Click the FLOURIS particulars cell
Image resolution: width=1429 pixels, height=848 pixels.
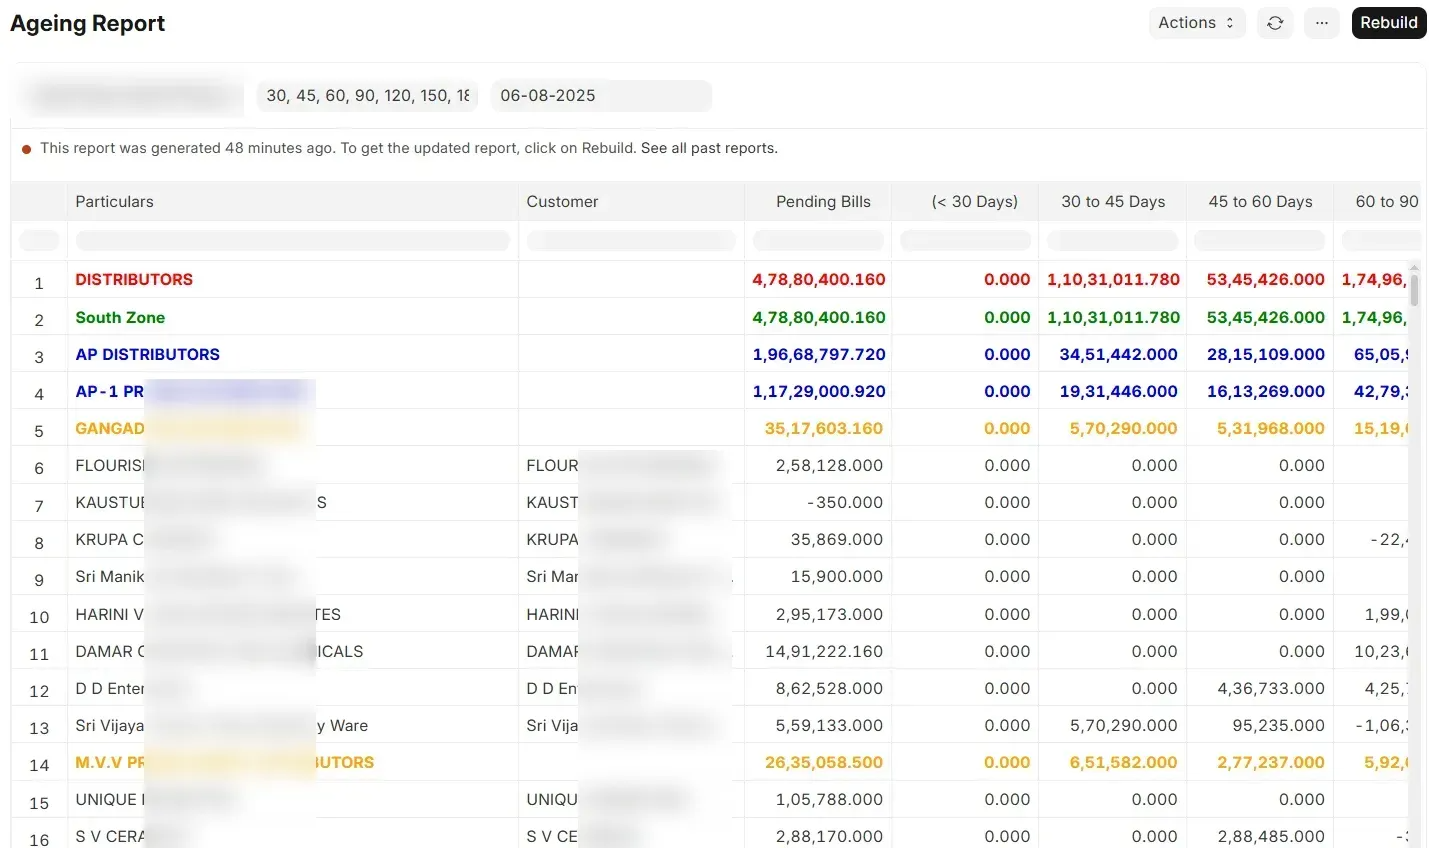pos(292,465)
